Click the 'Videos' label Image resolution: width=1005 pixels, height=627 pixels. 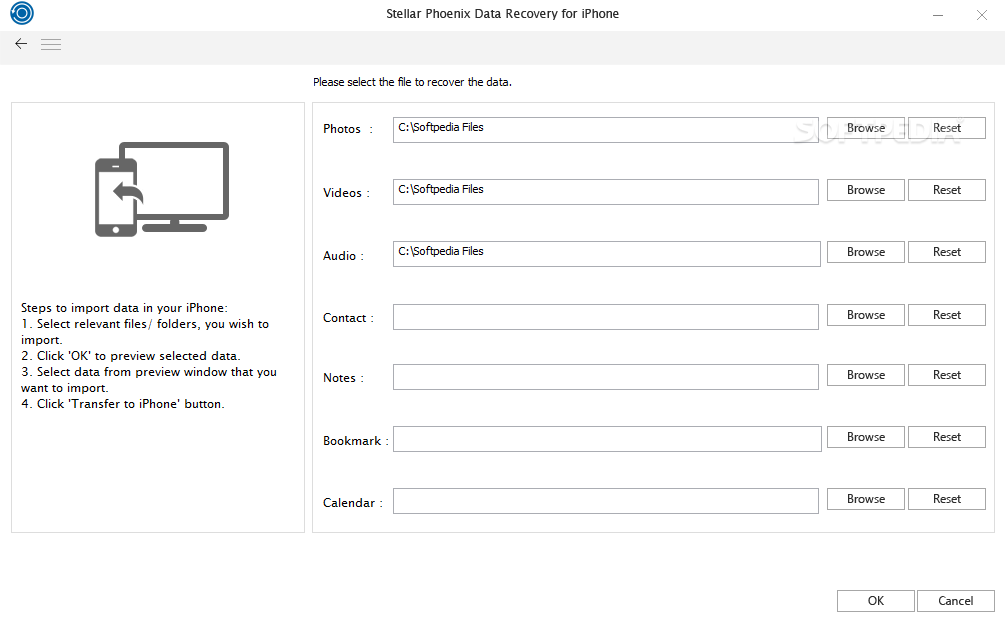pos(342,193)
